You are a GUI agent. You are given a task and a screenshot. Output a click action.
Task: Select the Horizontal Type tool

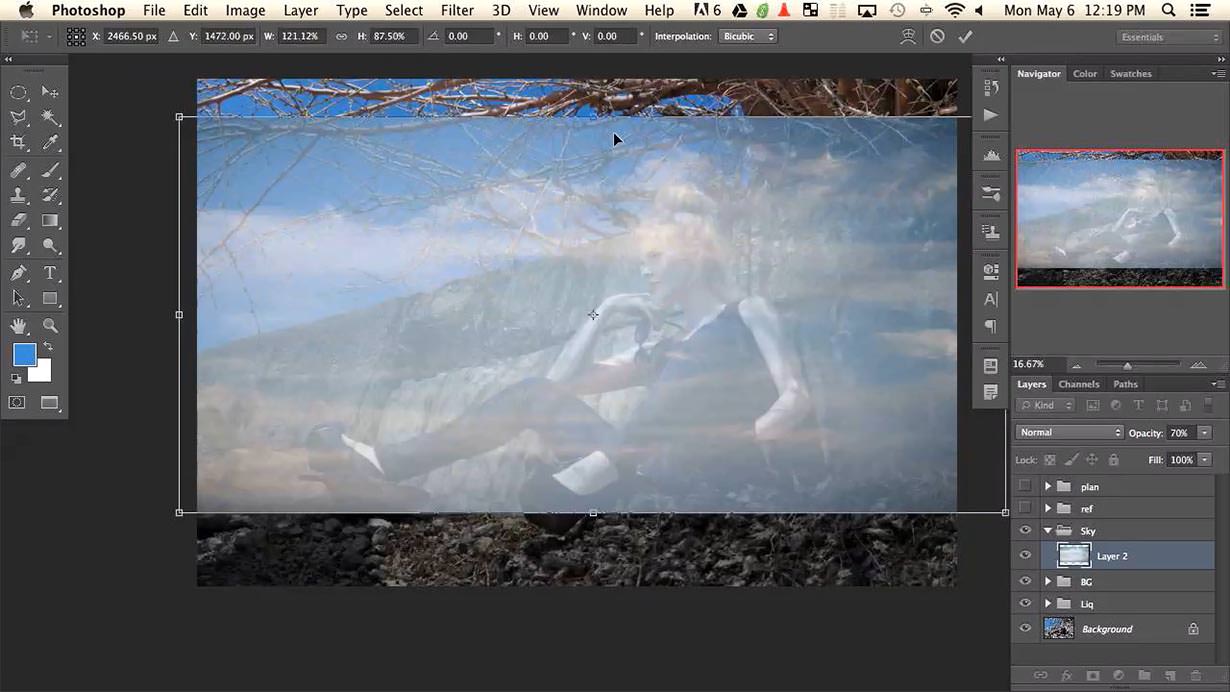(x=50, y=273)
